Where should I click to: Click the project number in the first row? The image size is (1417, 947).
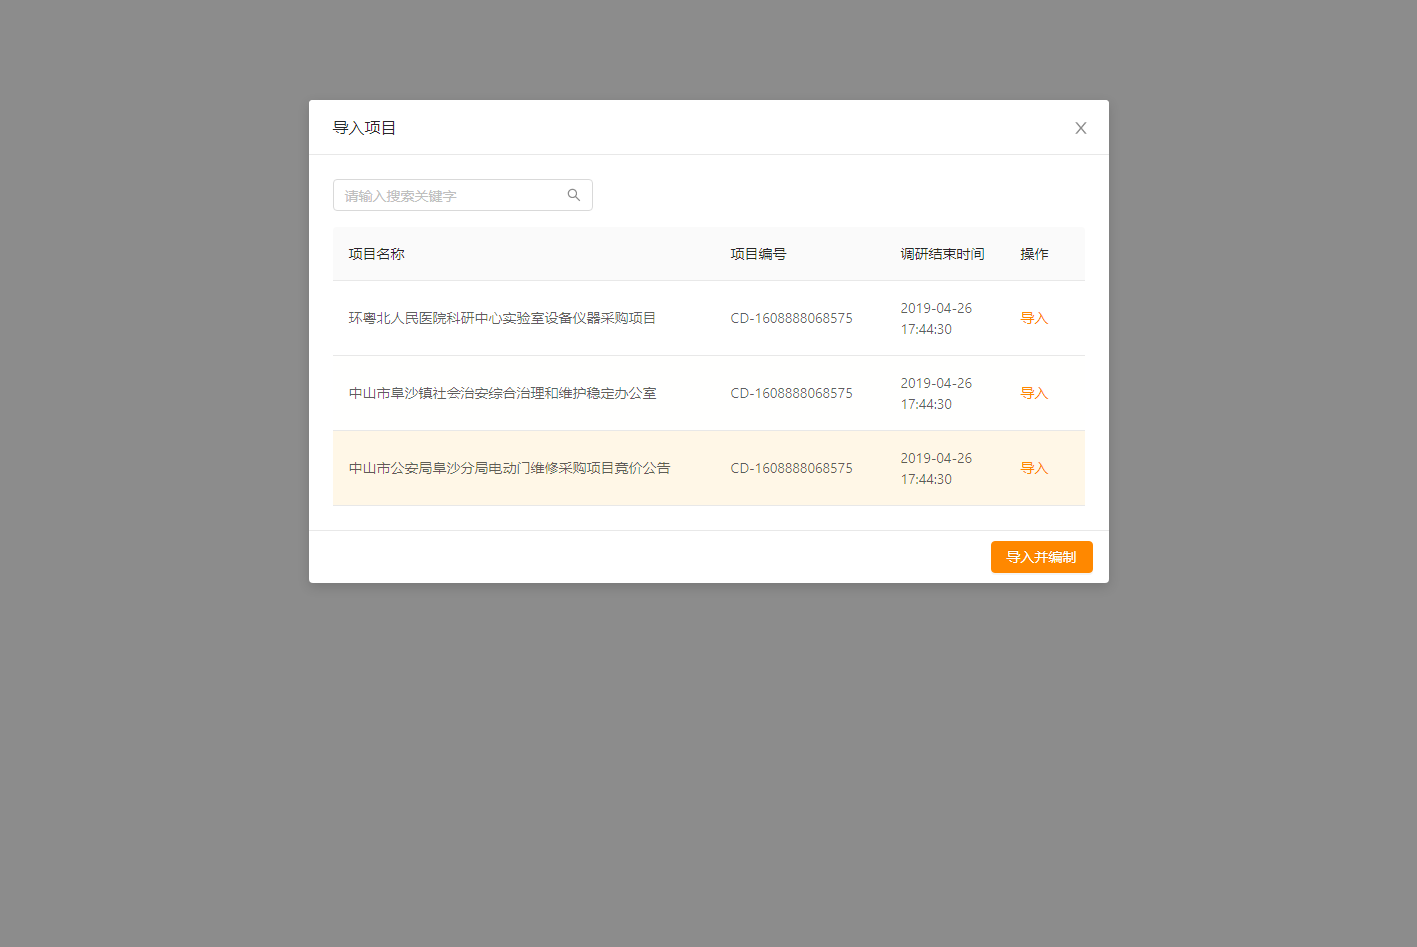pyautogui.click(x=791, y=318)
